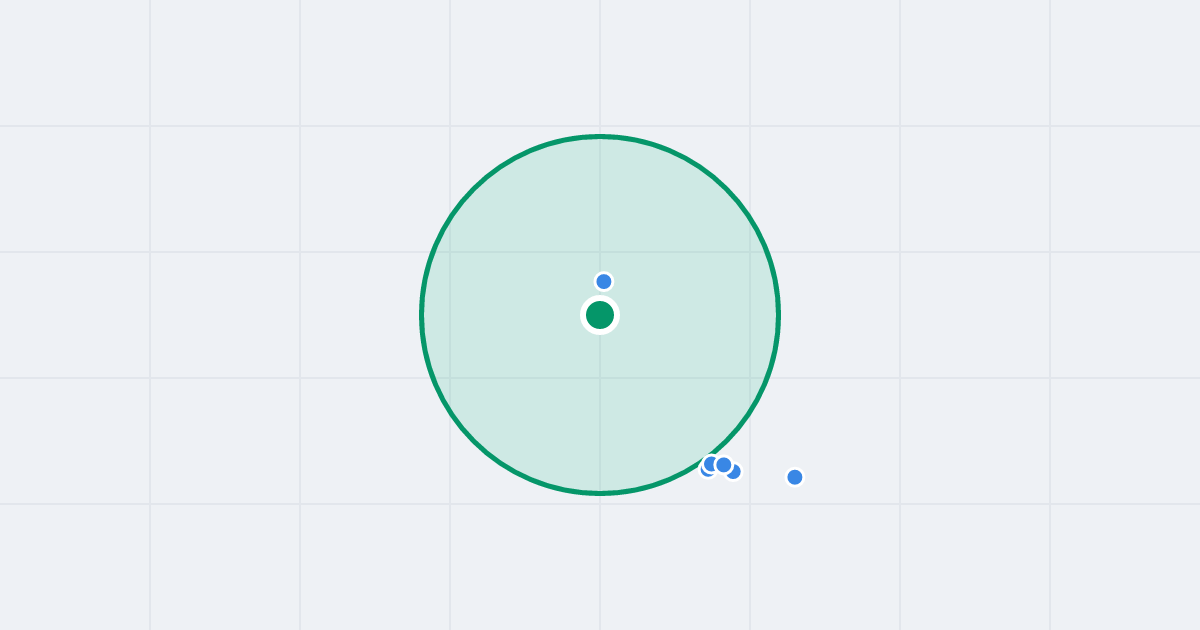The image size is (1200, 630).
Task: Select the blue dot just above the green center marker
Action: [x=604, y=281]
